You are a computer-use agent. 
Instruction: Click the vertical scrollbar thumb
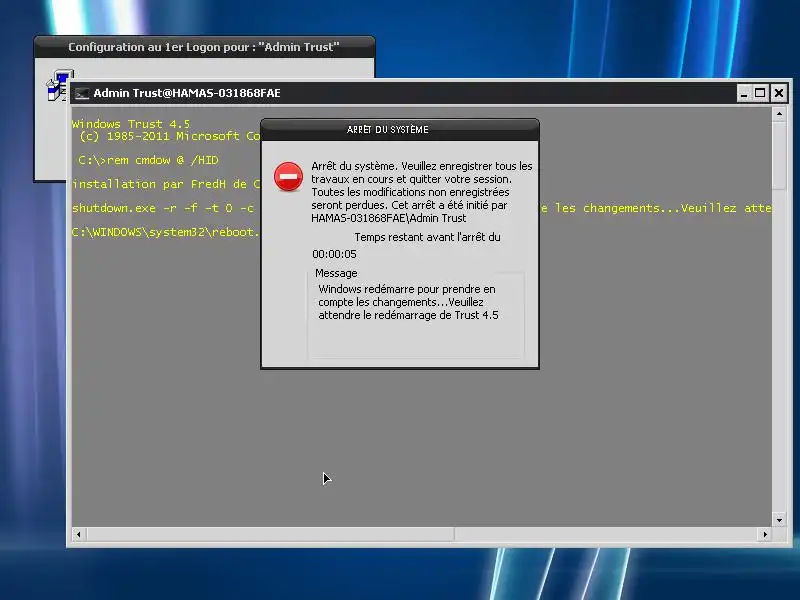click(779, 156)
